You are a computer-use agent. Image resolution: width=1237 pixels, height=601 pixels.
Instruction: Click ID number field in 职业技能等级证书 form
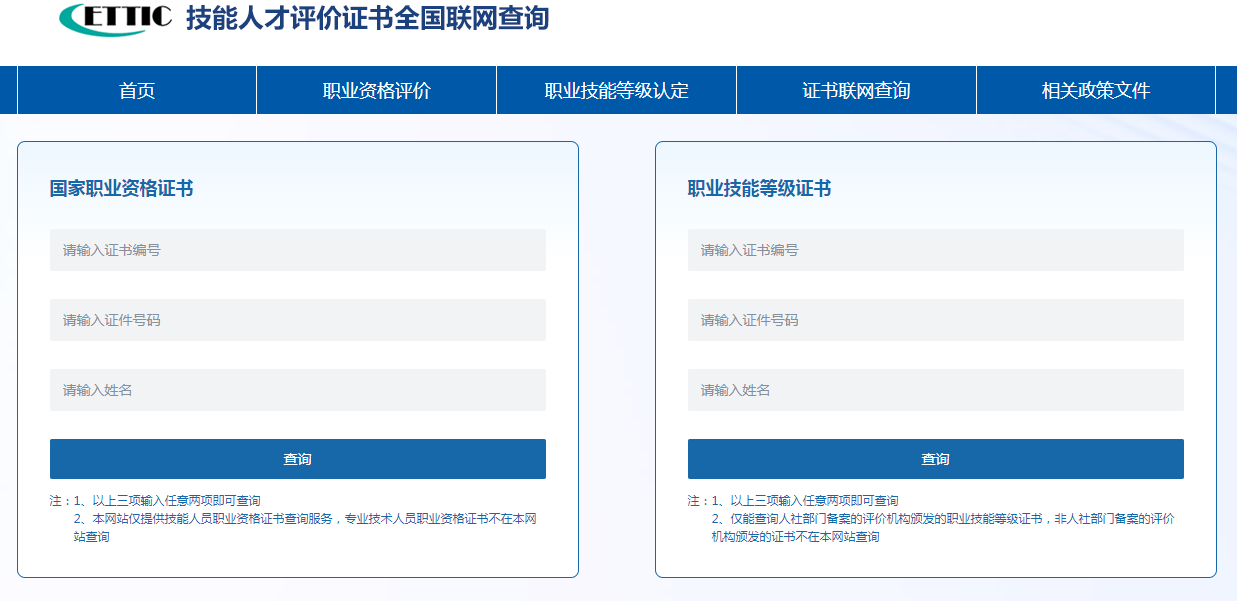[935, 320]
